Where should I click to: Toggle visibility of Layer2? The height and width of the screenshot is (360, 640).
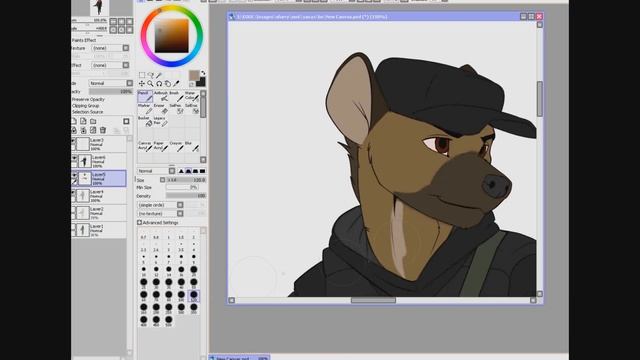tap(73, 210)
